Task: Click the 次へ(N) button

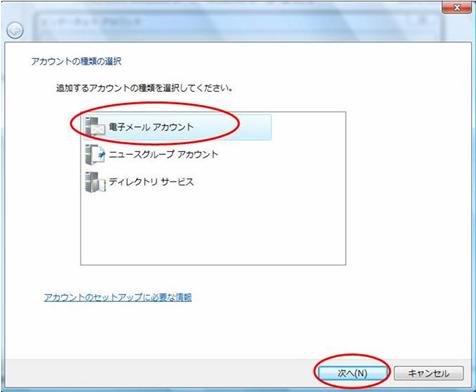Action: pyautogui.click(x=352, y=373)
